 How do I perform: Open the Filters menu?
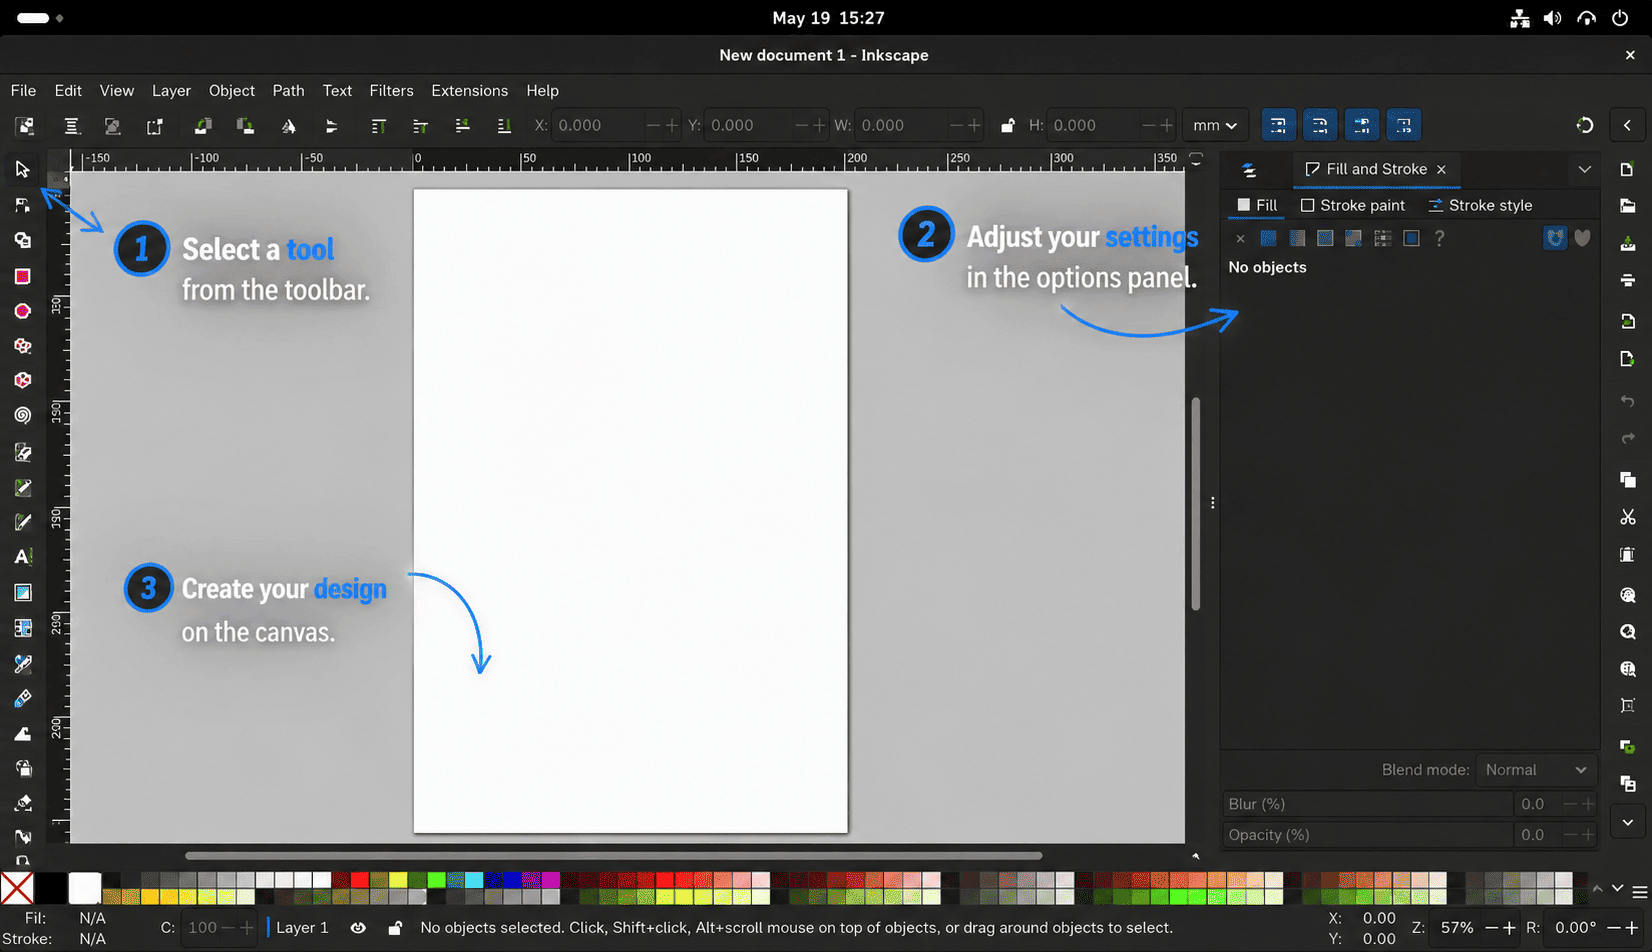click(391, 90)
